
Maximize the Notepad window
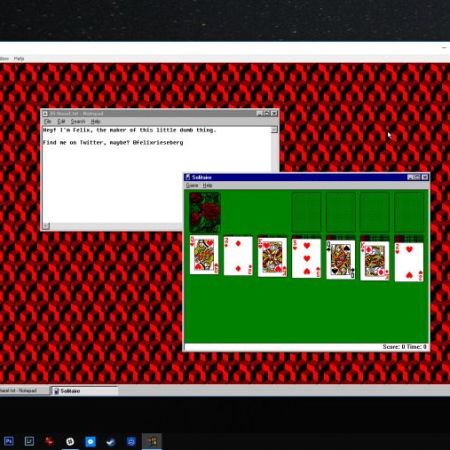coord(267,113)
